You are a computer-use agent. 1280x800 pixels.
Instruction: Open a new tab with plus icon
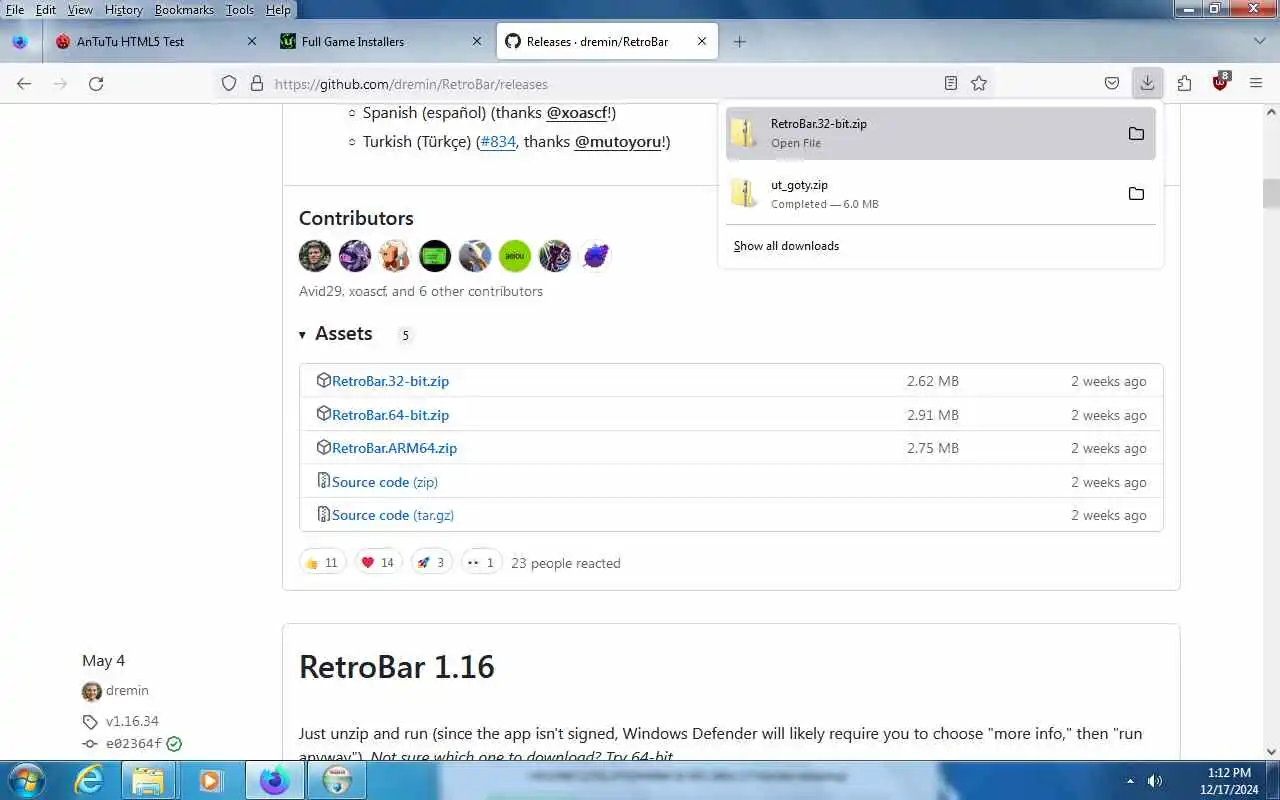(x=739, y=41)
